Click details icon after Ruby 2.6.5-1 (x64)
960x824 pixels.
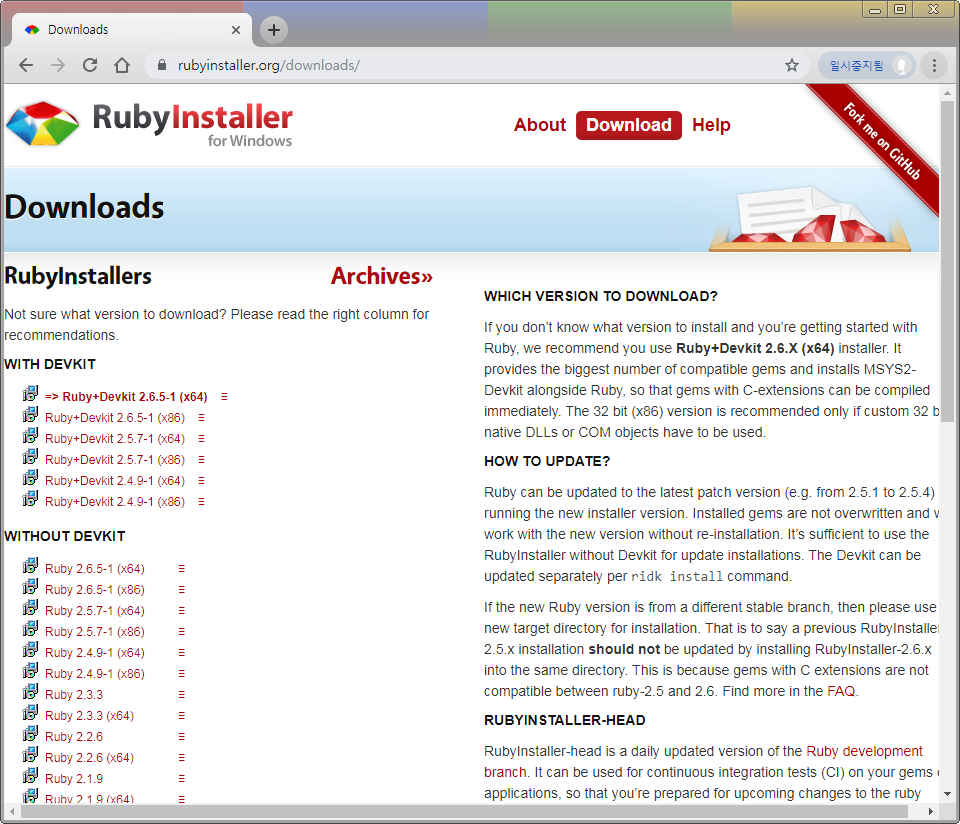(182, 569)
